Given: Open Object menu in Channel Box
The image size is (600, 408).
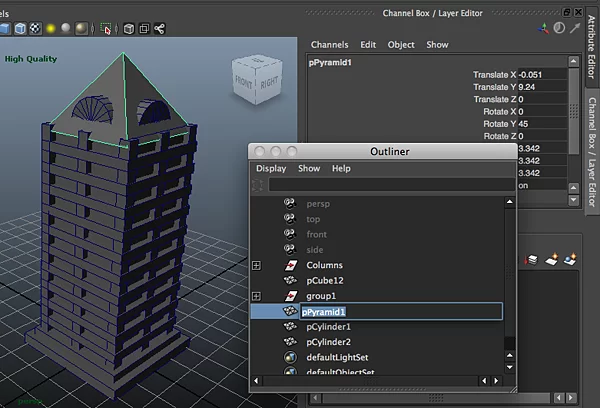Looking at the screenshot, I should coord(401,45).
